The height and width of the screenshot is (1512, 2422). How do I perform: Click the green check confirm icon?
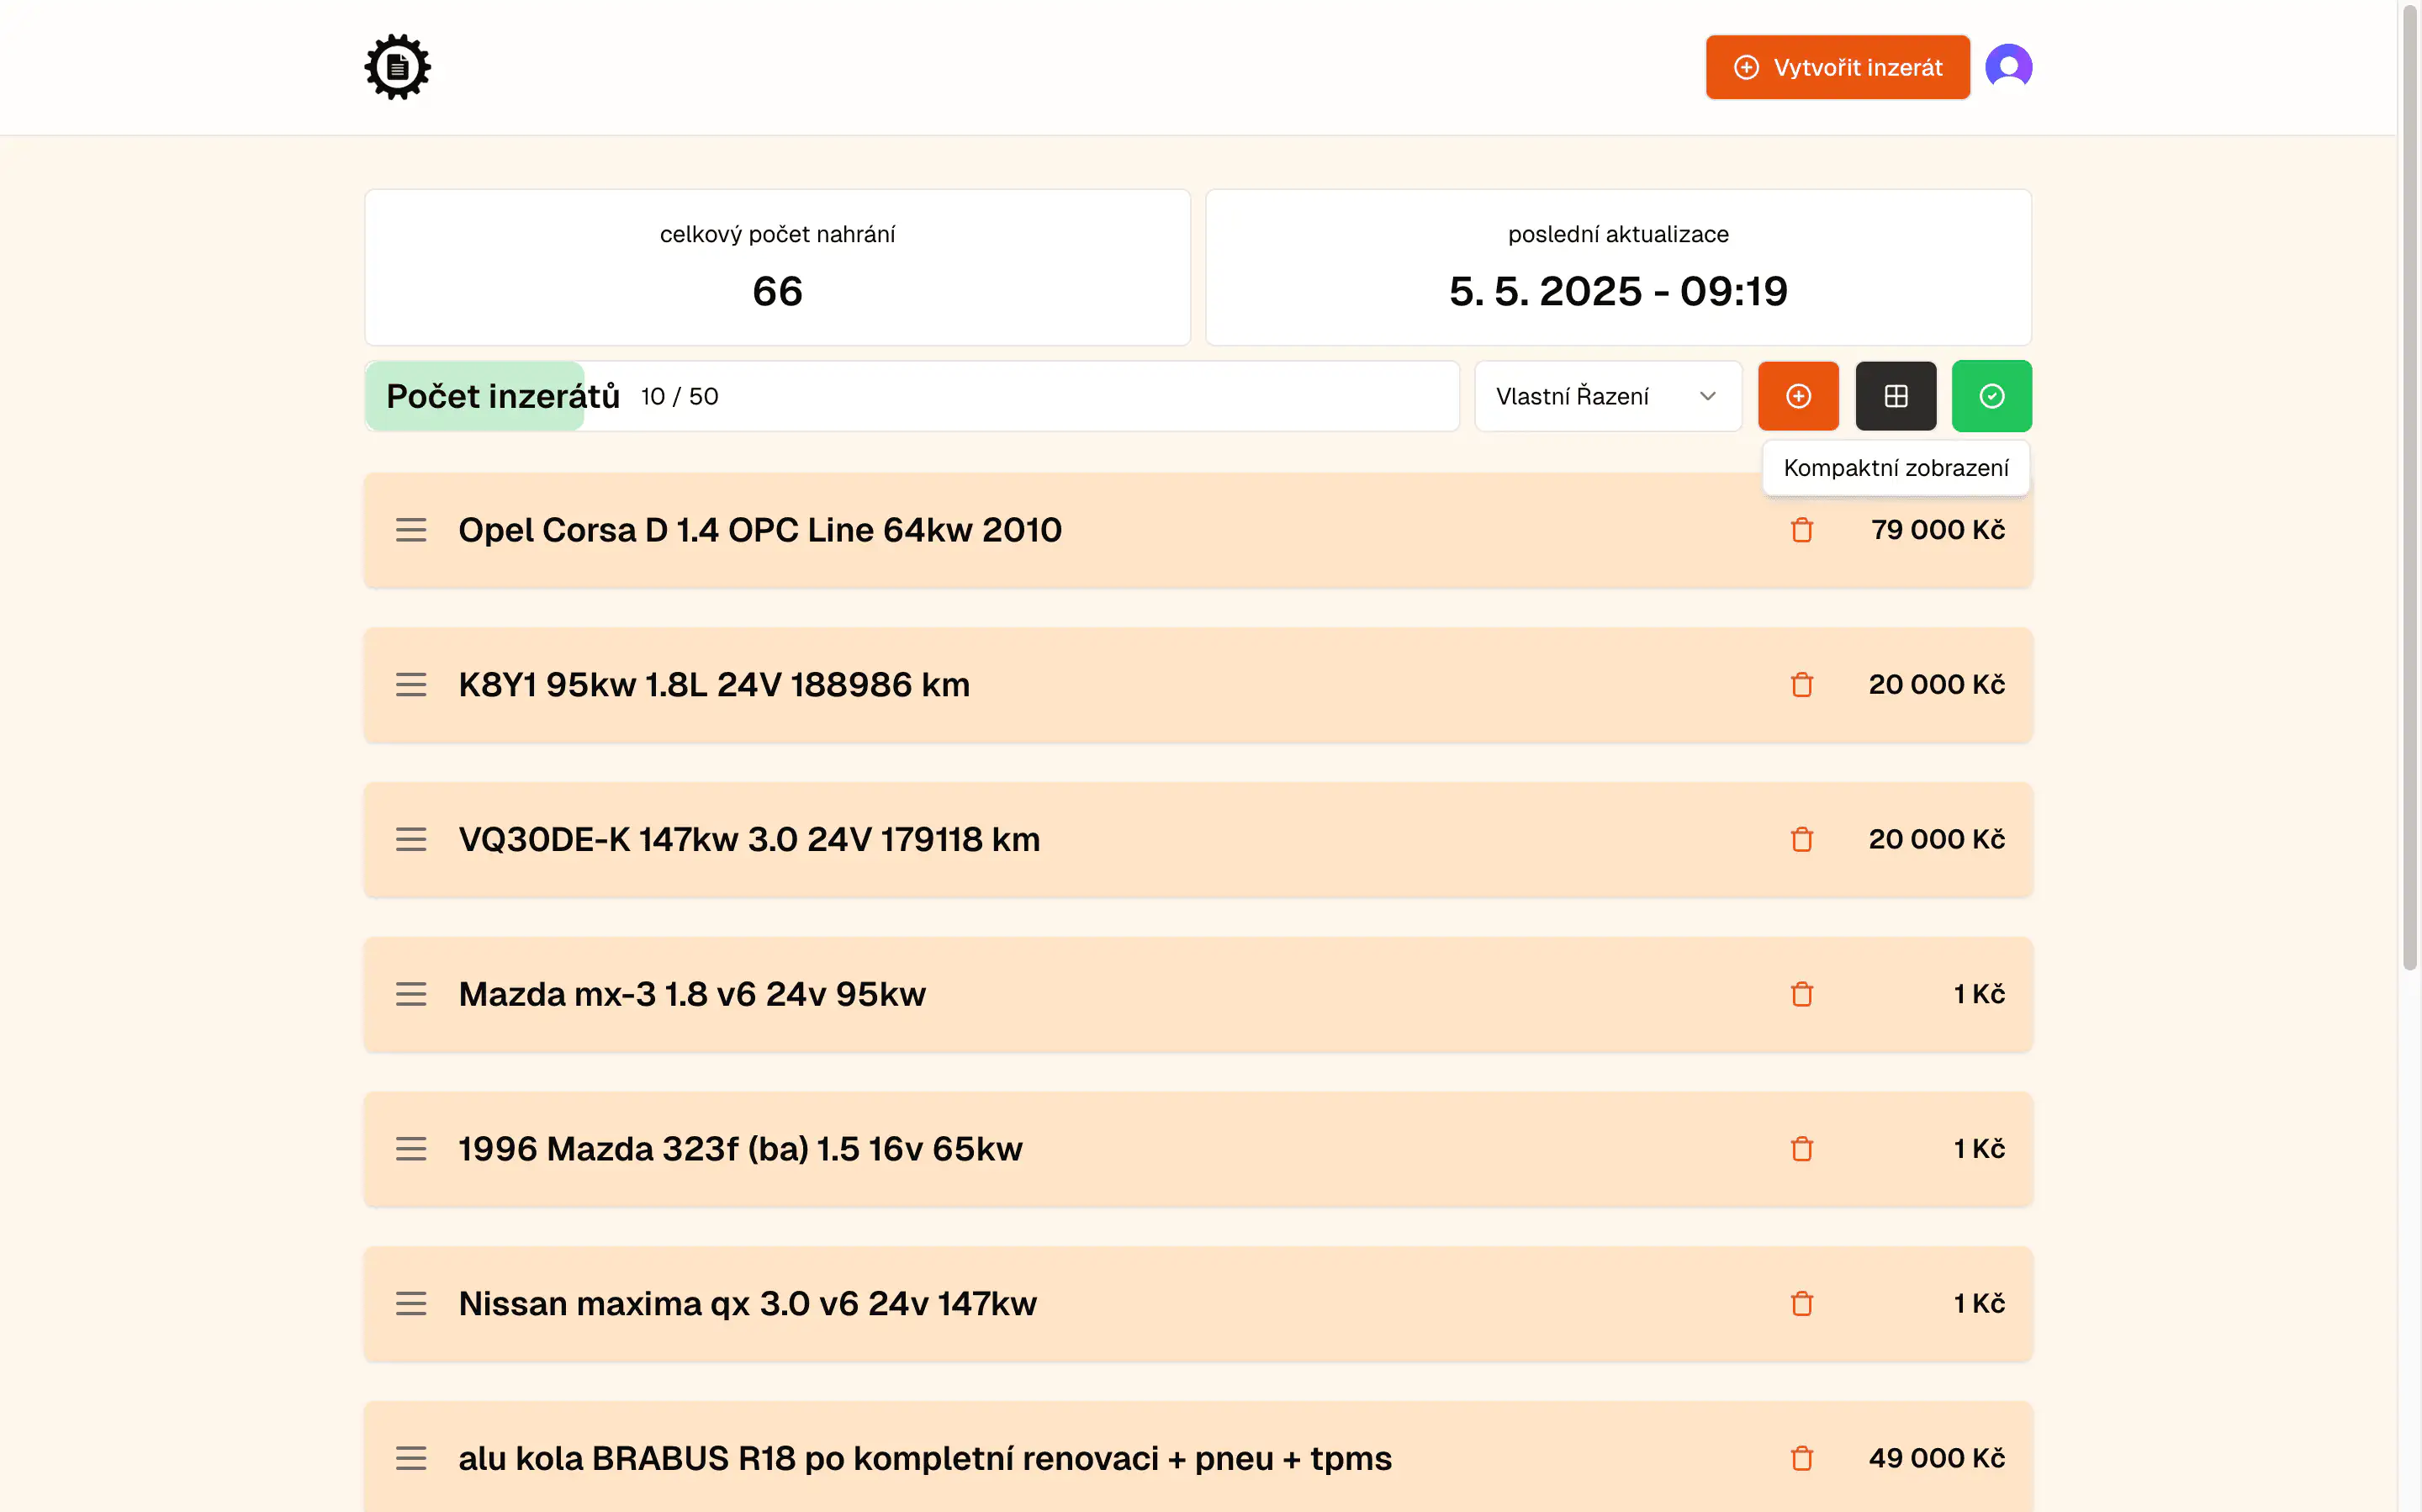(1991, 396)
